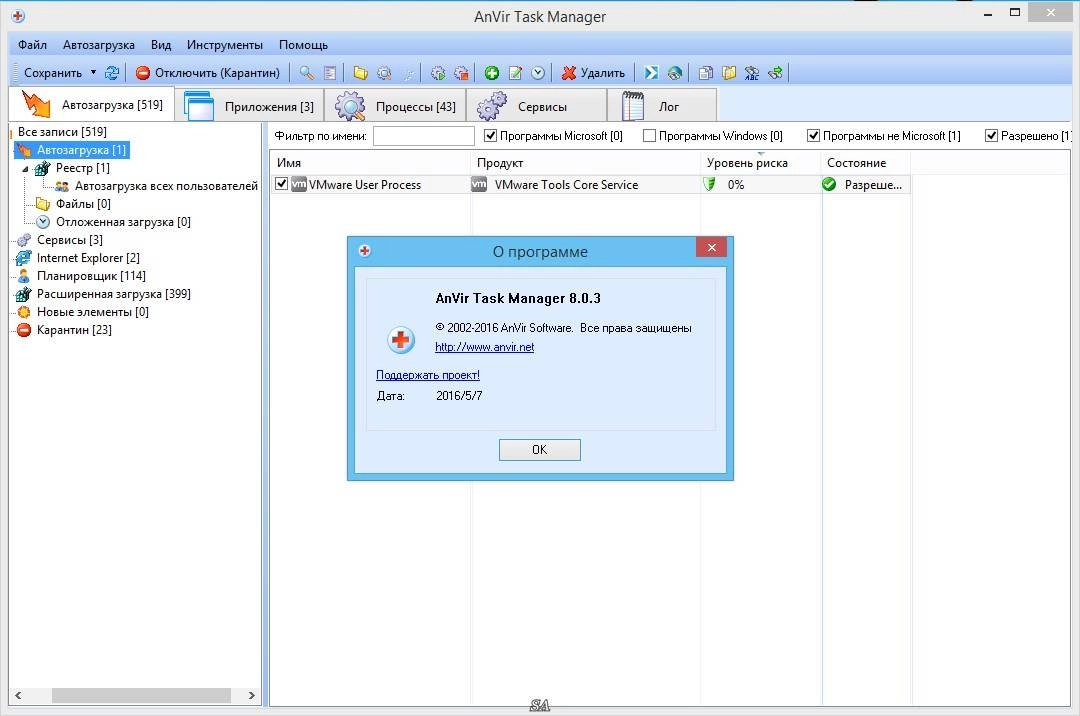Image resolution: width=1080 pixels, height=716 pixels.
Task: Click the yellow book icon in toolbar
Action: point(729,72)
